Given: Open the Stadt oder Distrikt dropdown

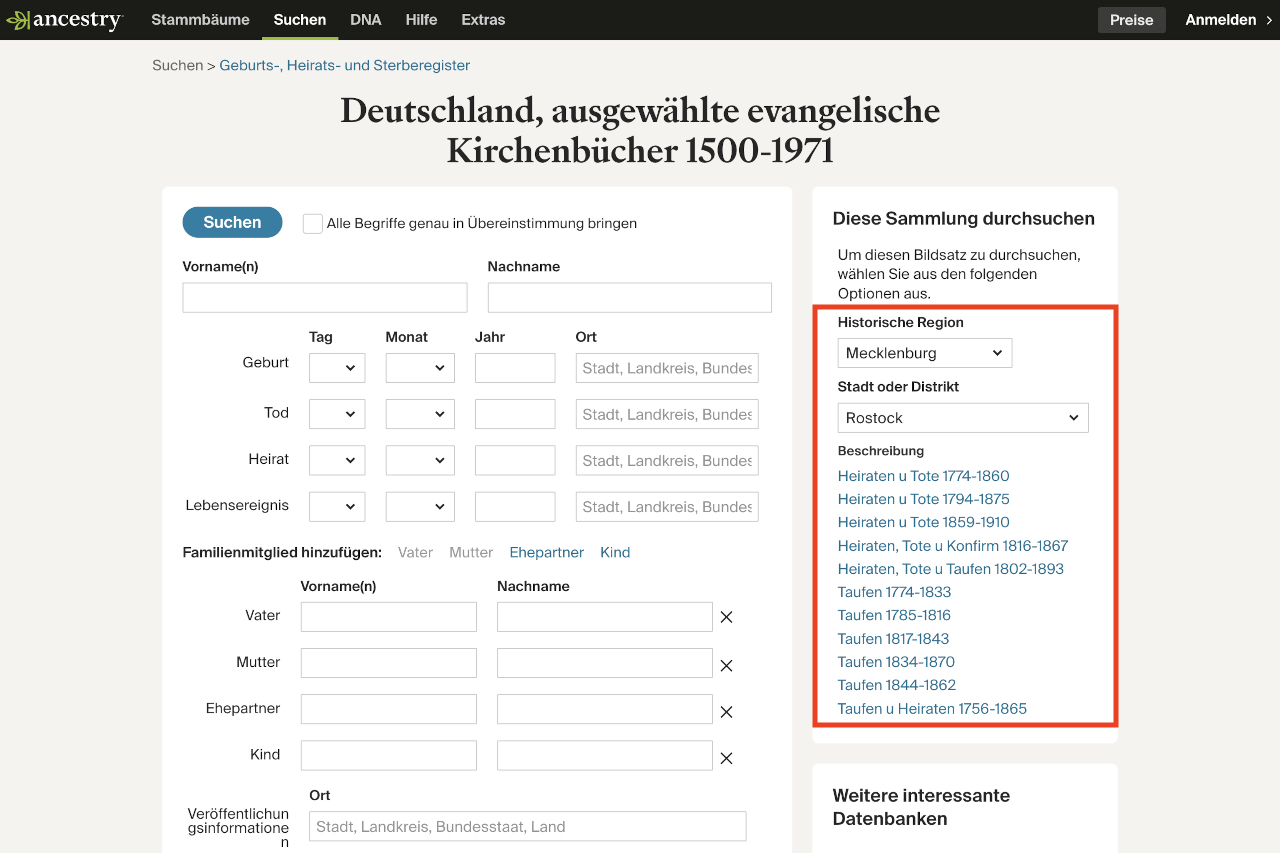Looking at the screenshot, I should point(962,418).
